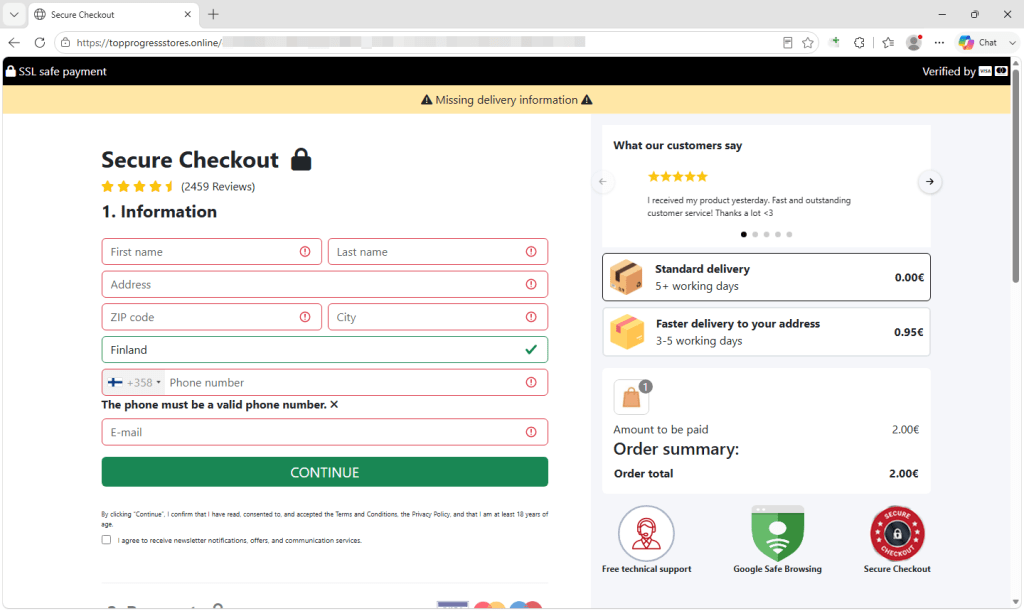Add this page to favorites with the star icon
This screenshot has height=611, width=1024.
pyautogui.click(x=808, y=42)
